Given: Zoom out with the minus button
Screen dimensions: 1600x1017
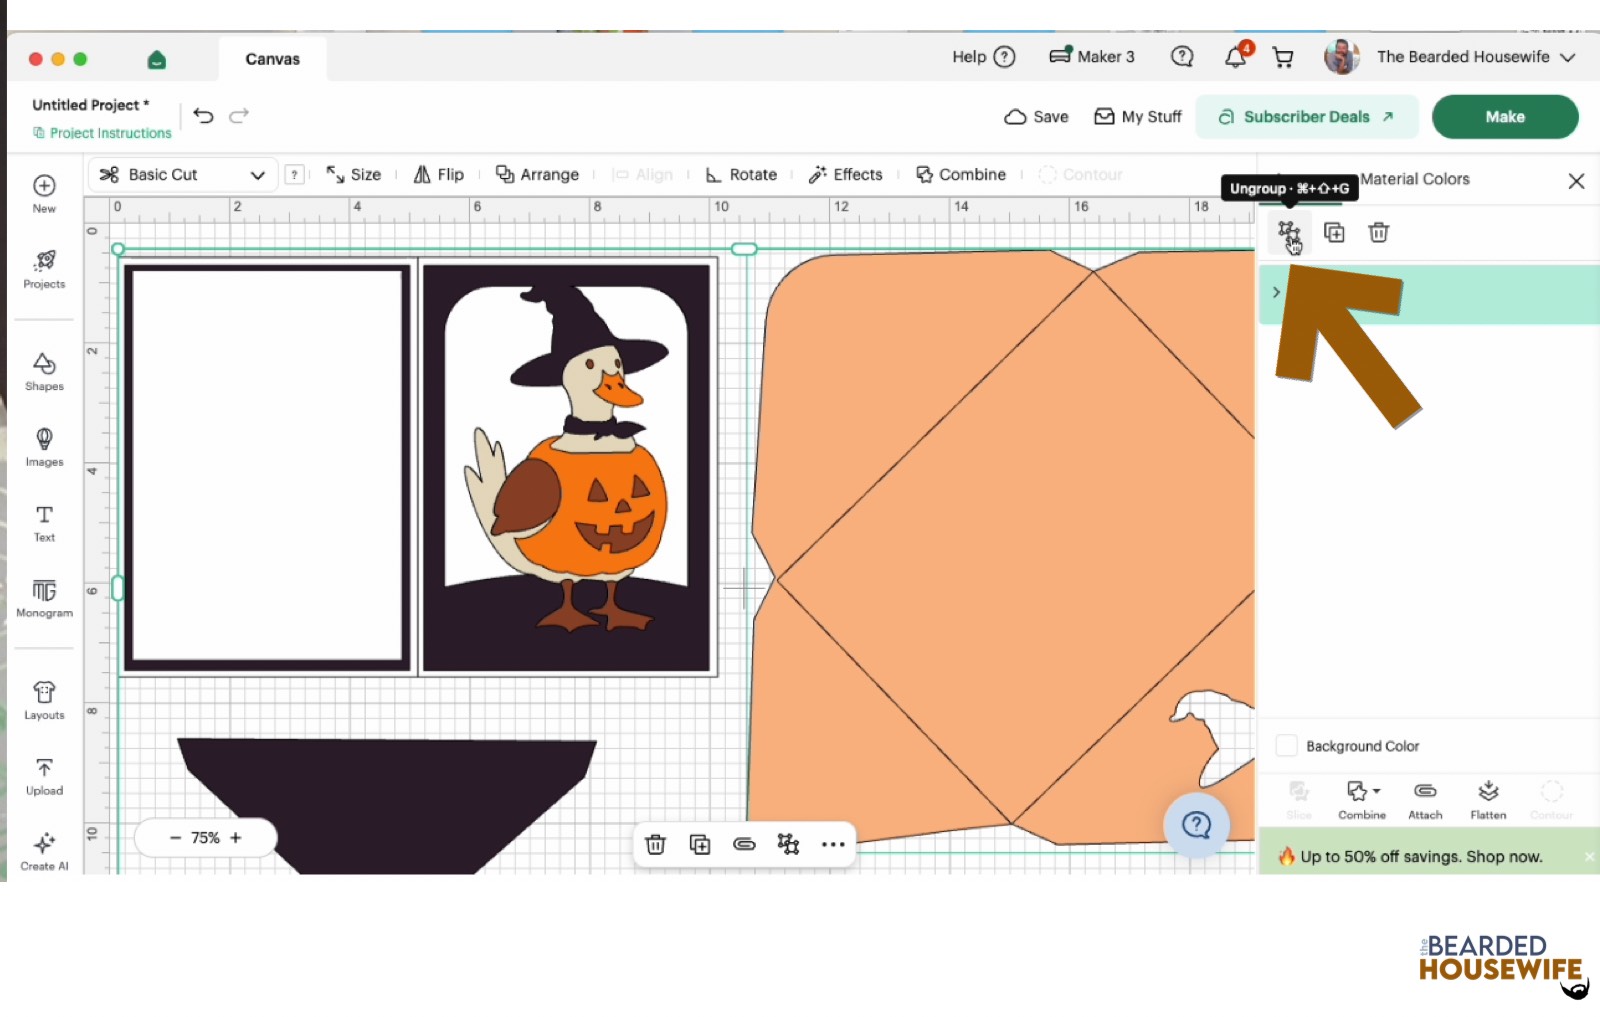Looking at the screenshot, I should point(175,838).
